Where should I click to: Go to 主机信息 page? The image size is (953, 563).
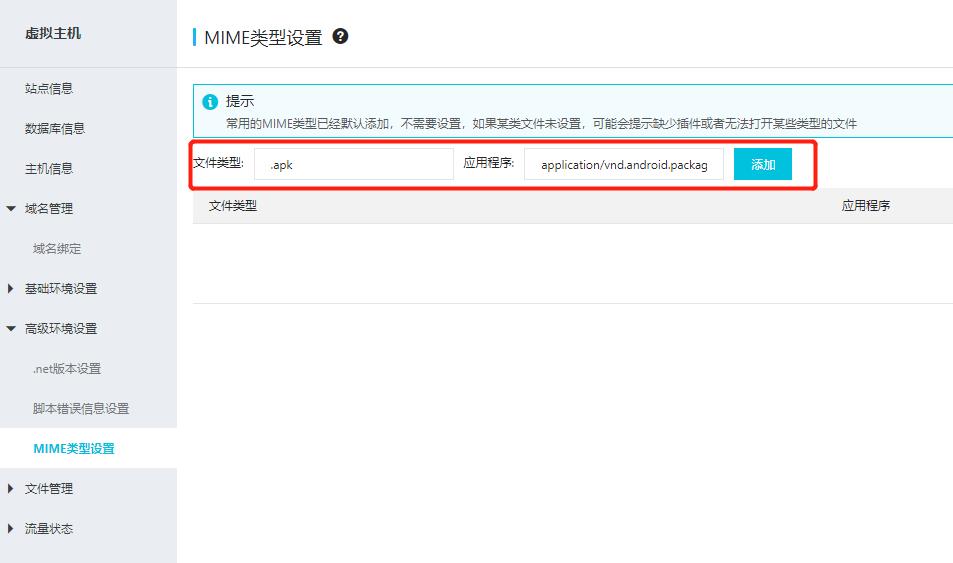click(x=49, y=169)
